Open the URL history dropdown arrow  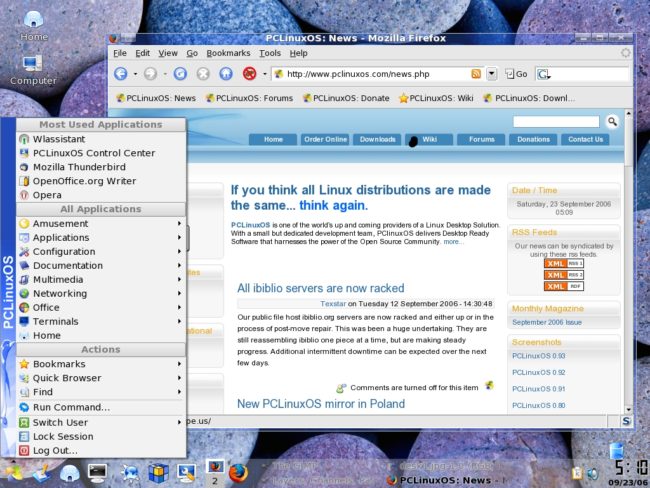(491, 74)
